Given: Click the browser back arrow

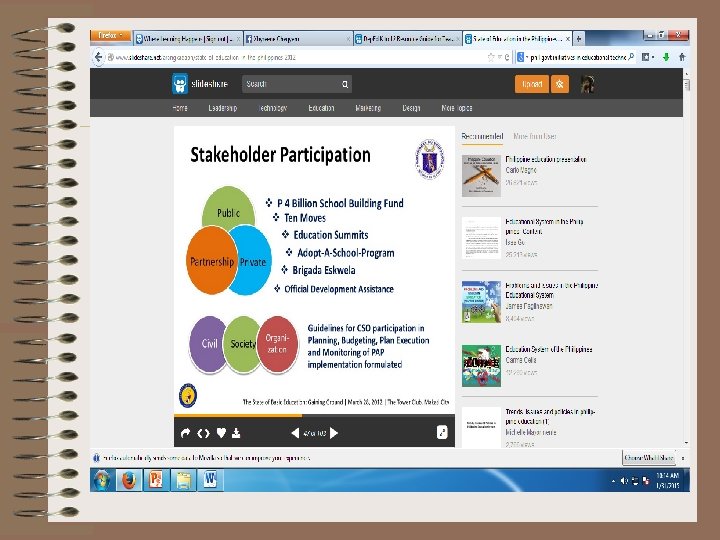Looking at the screenshot, I should pyautogui.click(x=98, y=57).
